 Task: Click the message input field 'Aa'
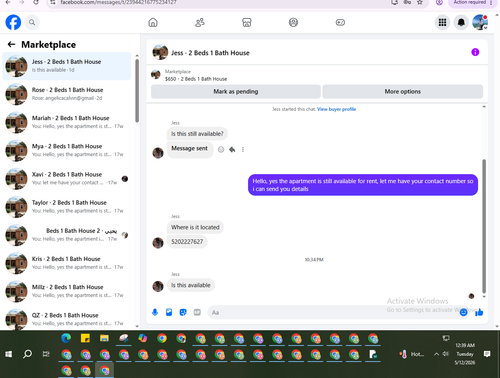(333, 312)
